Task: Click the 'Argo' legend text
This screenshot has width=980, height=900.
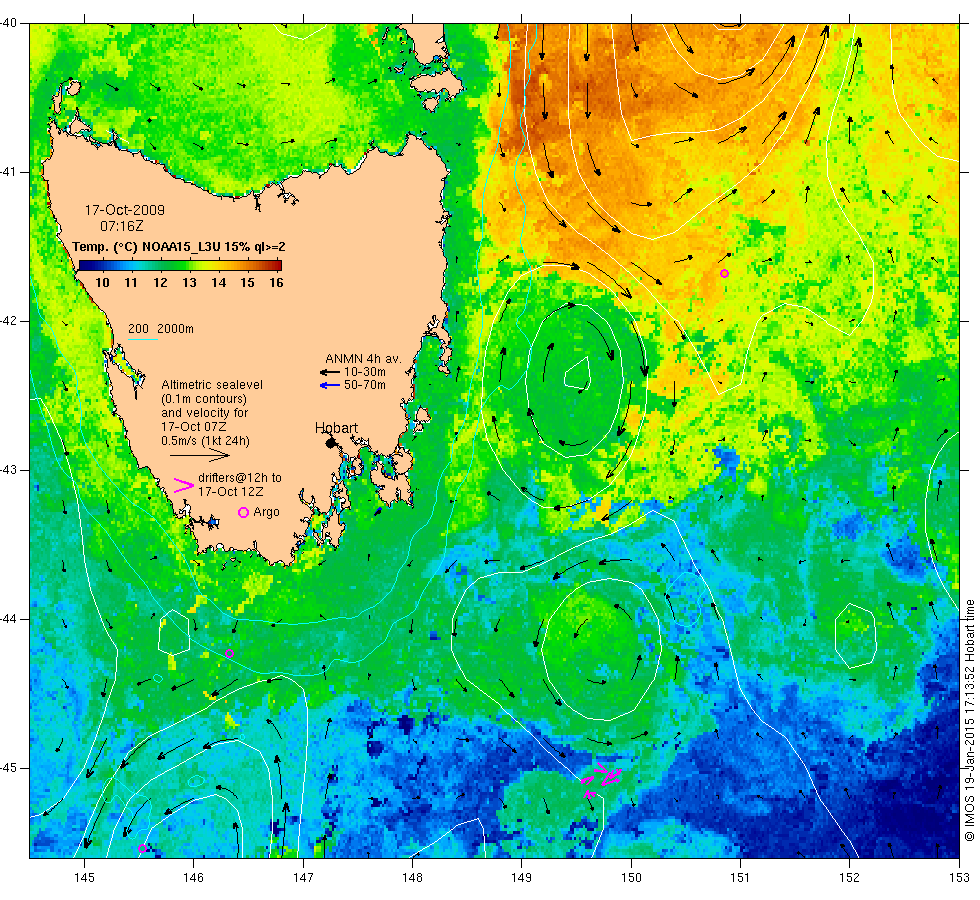Action: click(x=266, y=512)
